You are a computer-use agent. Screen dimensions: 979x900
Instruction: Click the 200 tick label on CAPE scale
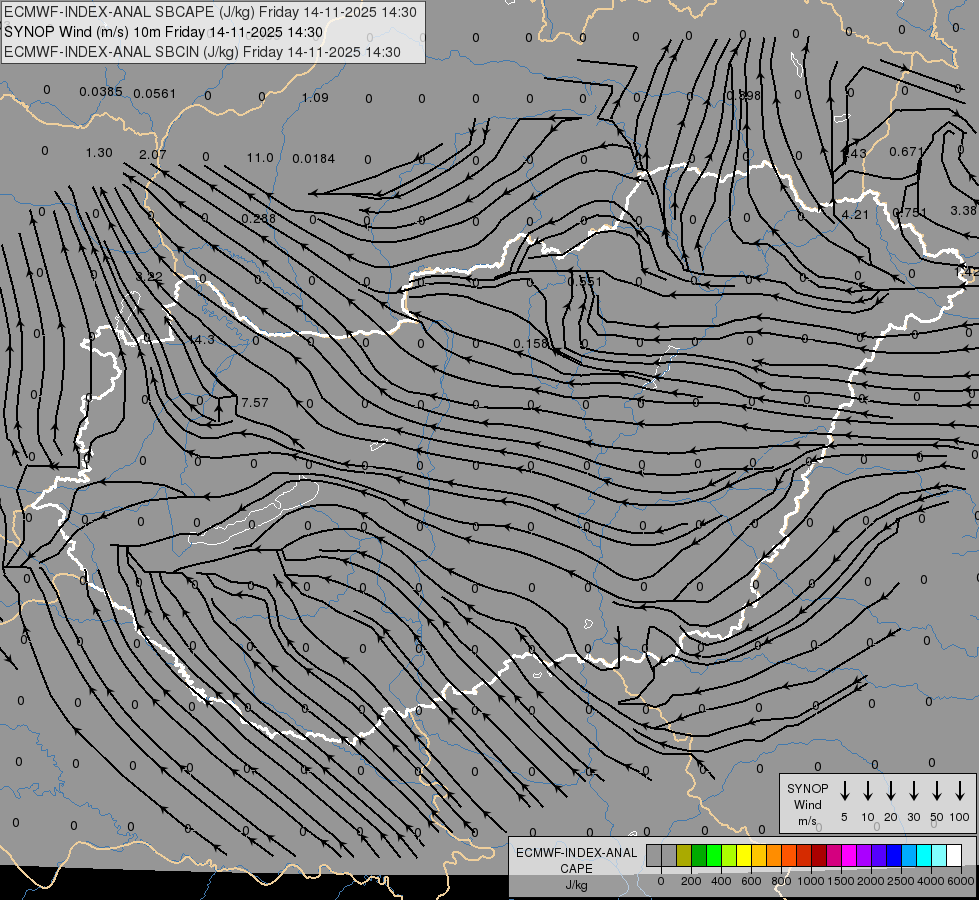coord(691,881)
